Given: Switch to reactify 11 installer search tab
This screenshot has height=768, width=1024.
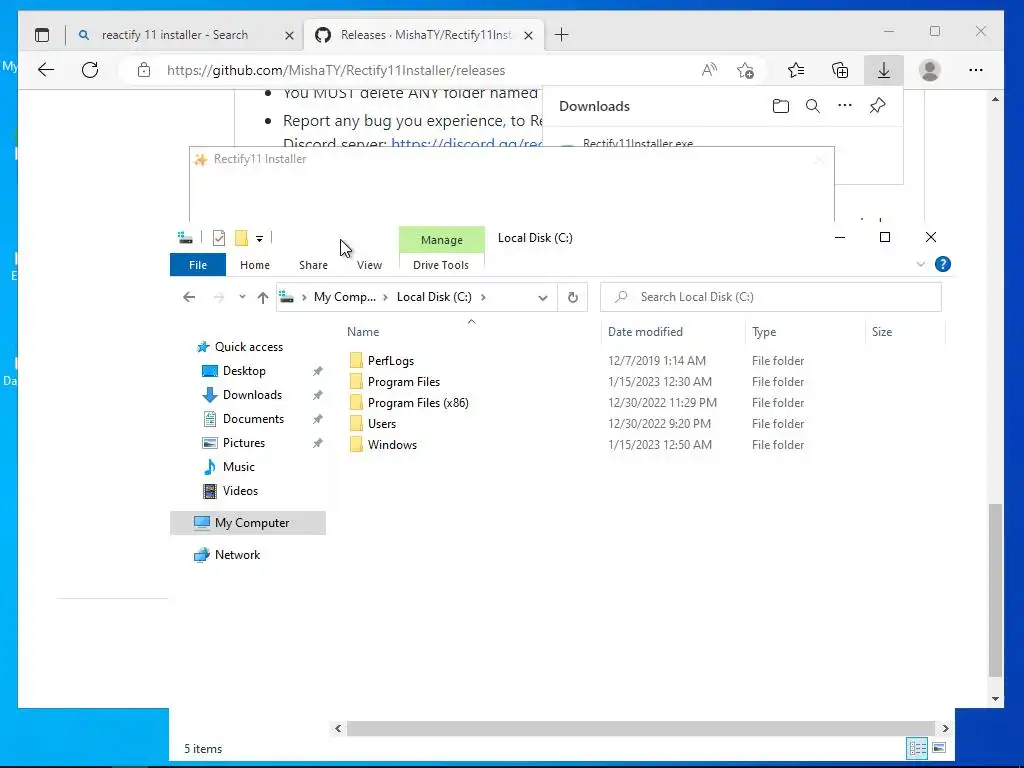Looking at the screenshot, I should [x=175, y=35].
